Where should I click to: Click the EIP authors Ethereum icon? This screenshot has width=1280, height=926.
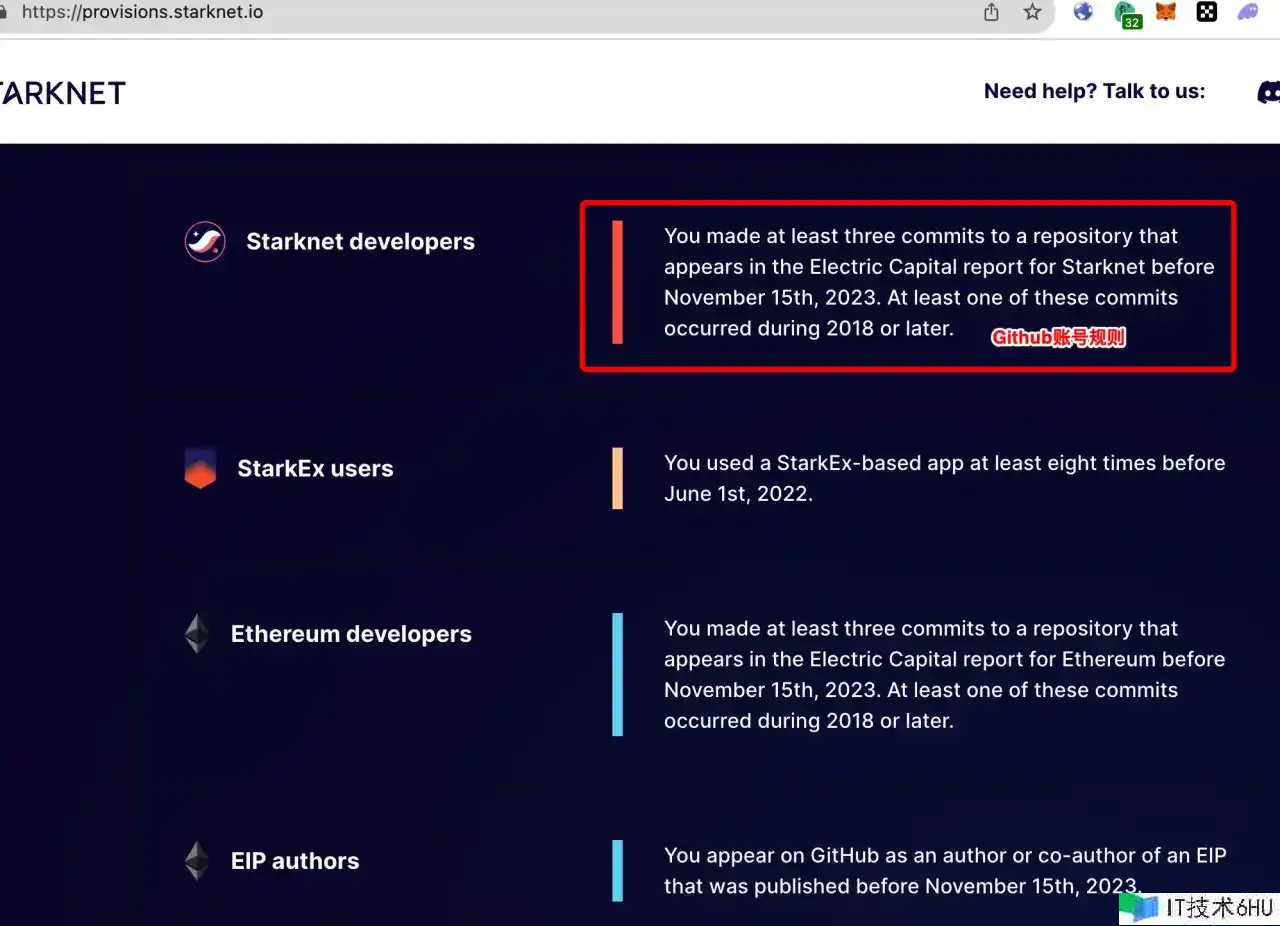197,861
